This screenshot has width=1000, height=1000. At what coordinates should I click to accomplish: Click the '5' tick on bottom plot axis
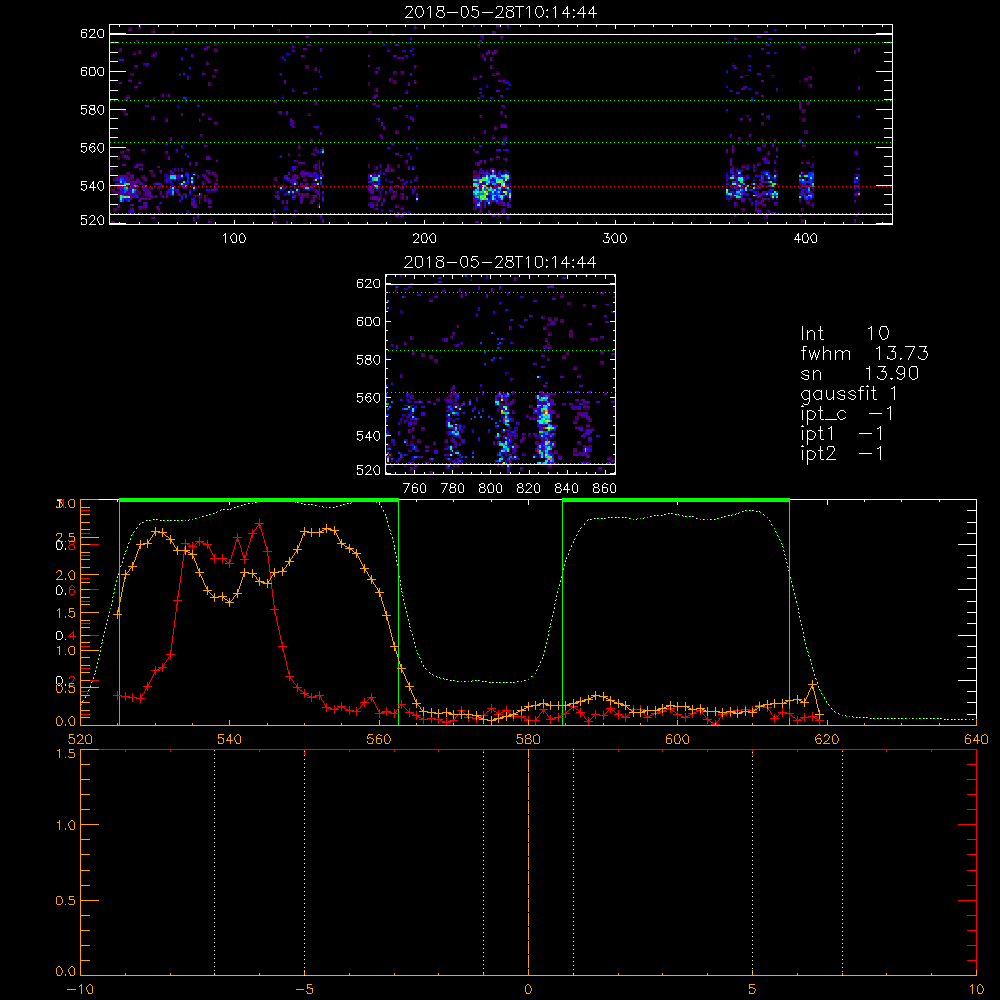[x=753, y=990]
